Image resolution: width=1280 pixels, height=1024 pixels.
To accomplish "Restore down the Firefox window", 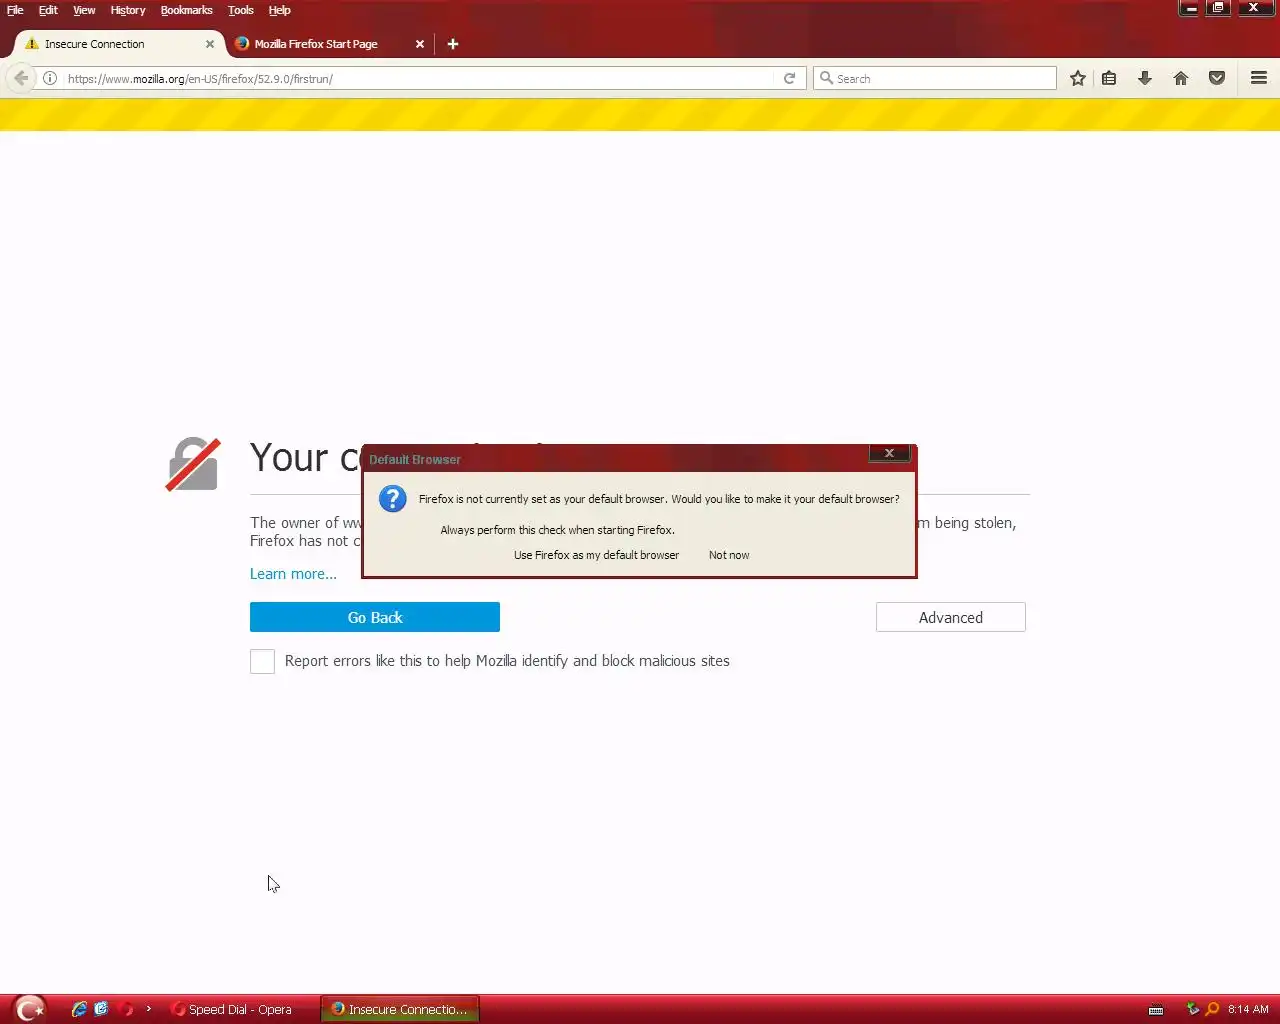I will [1218, 8].
